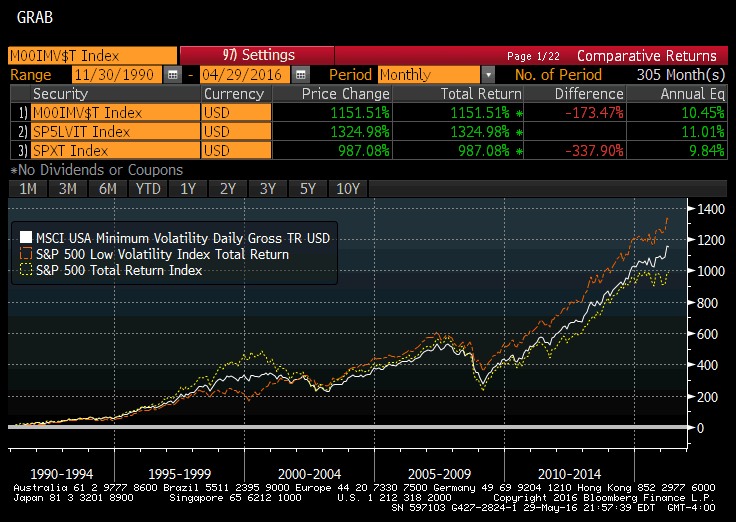Click USD currency of M00IMV$T Index

237,113
